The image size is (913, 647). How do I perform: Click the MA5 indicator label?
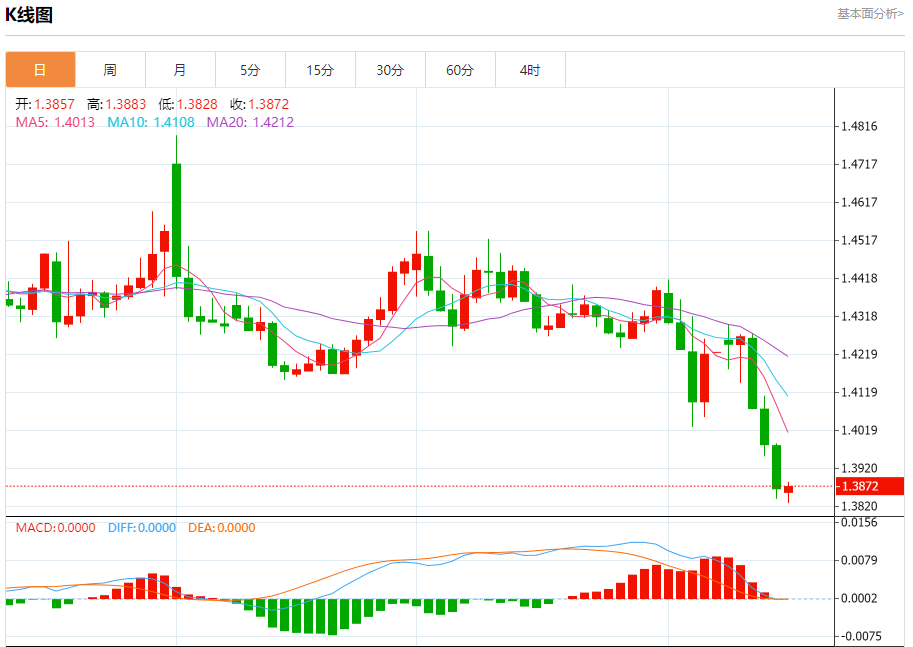click(55, 122)
